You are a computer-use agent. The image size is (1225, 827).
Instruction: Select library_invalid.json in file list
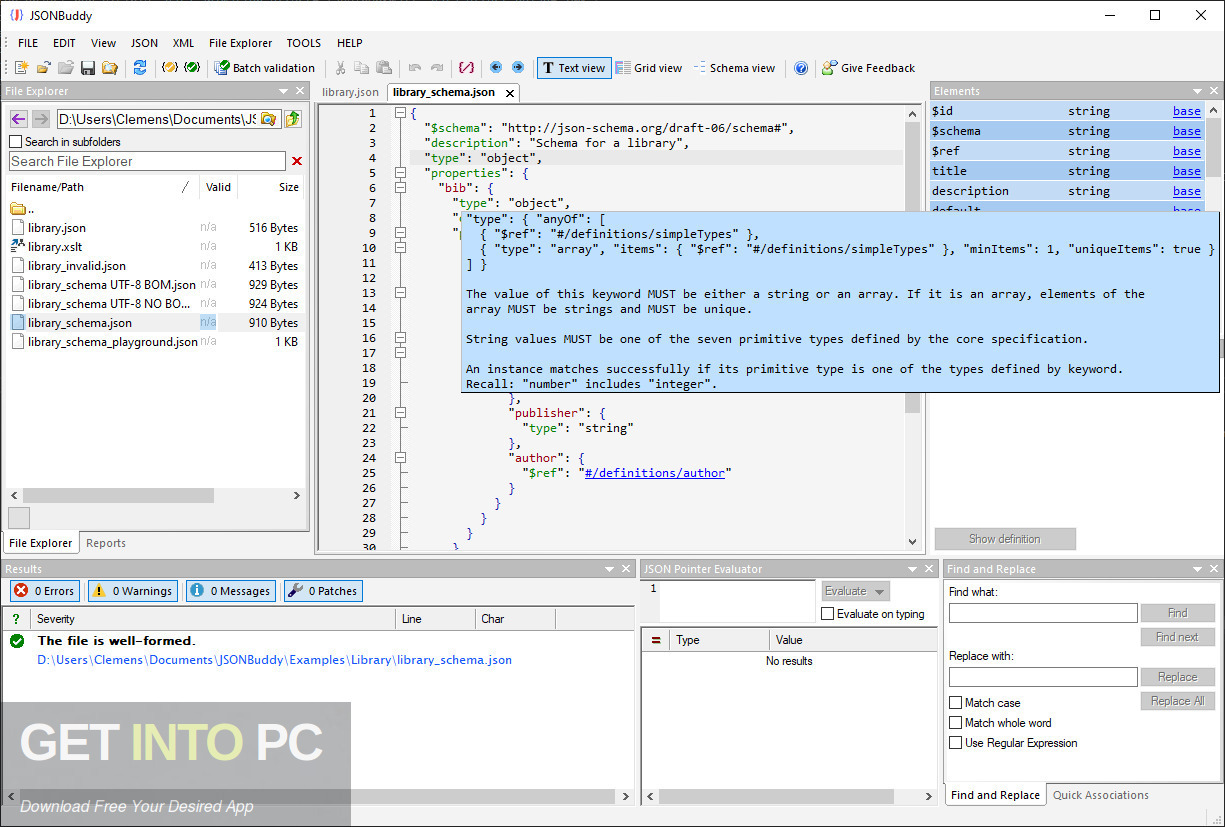pyautogui.click(x=77, y=266)
